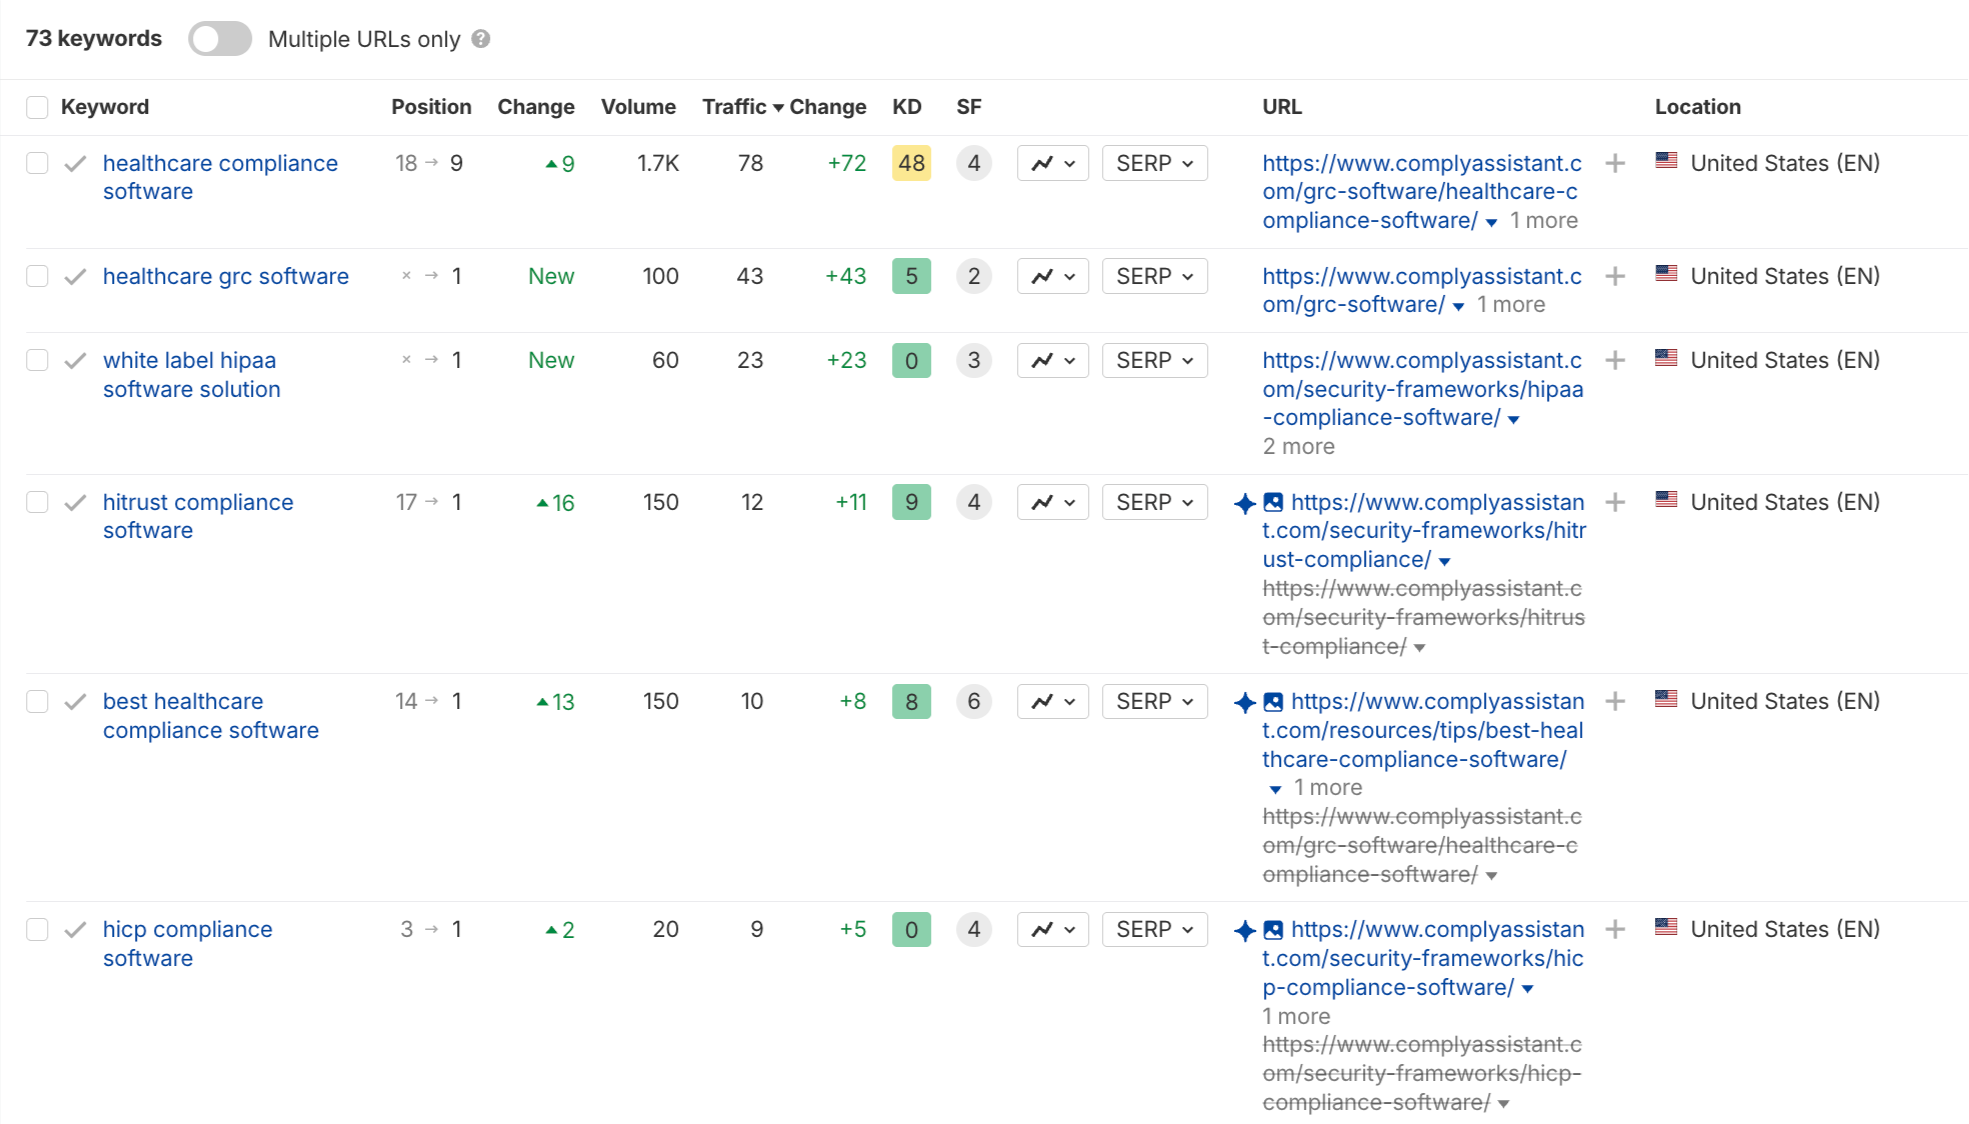Open position history chart for healthcare grc software
This screenshot has width=1969, height=1124.
[x=1053, y=276]
